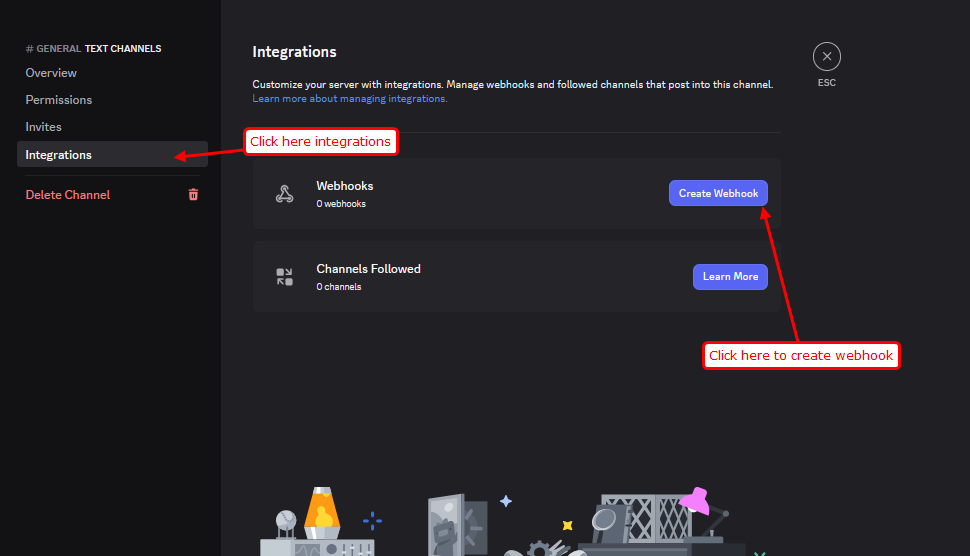Click the Webhooks title text
The image size is (970, 556).
point(345,186)
